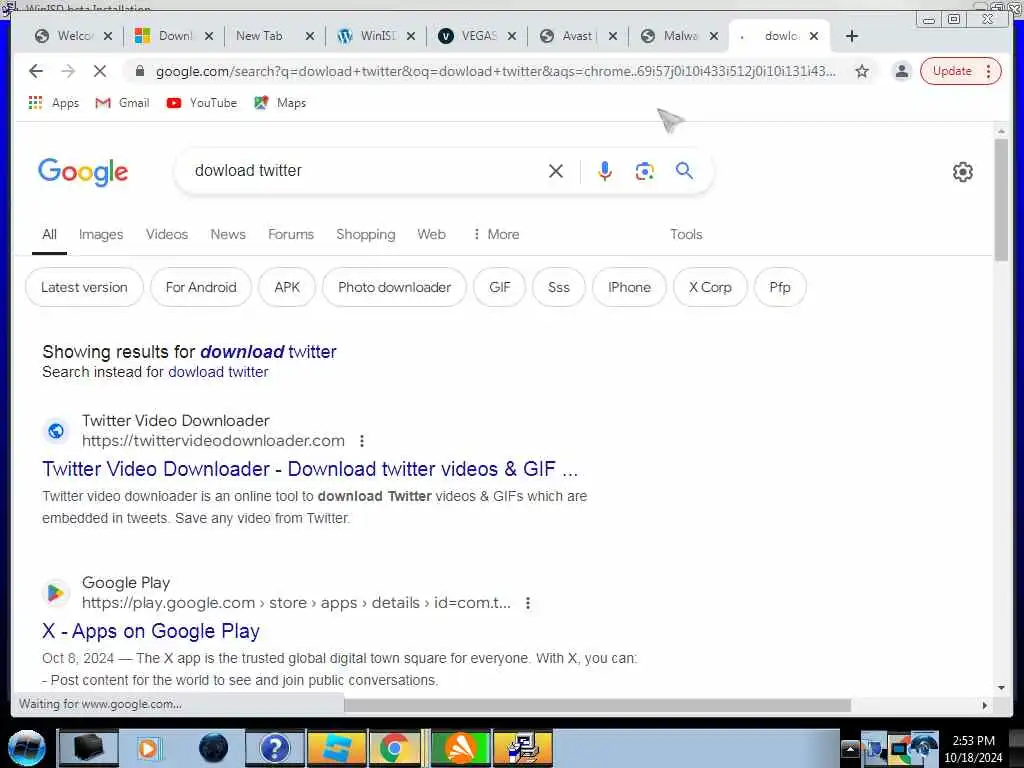Clear the search box with the X icon
Viewport: 1024px width, 768px height.
[x=556, y=171]
